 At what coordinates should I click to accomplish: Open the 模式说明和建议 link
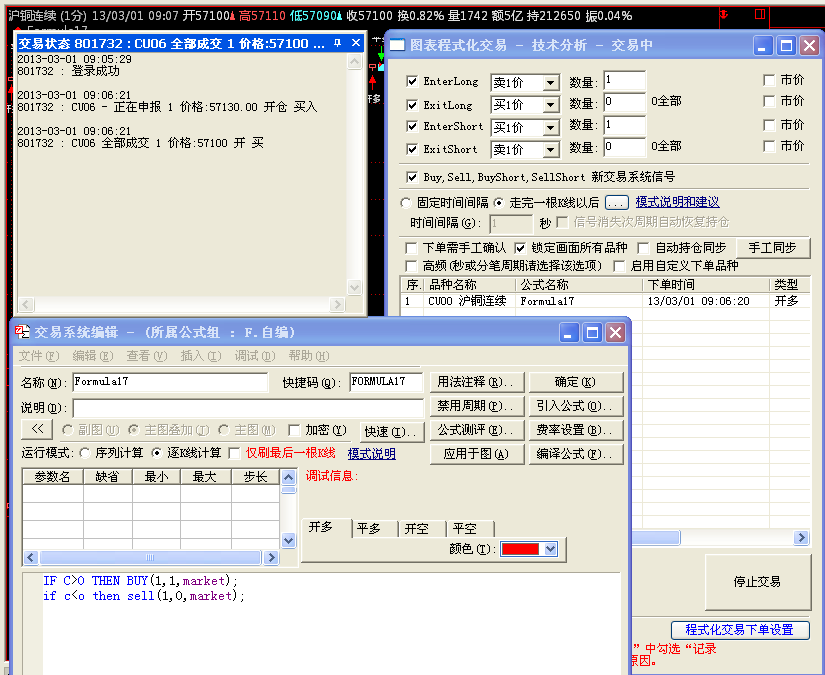677,202
